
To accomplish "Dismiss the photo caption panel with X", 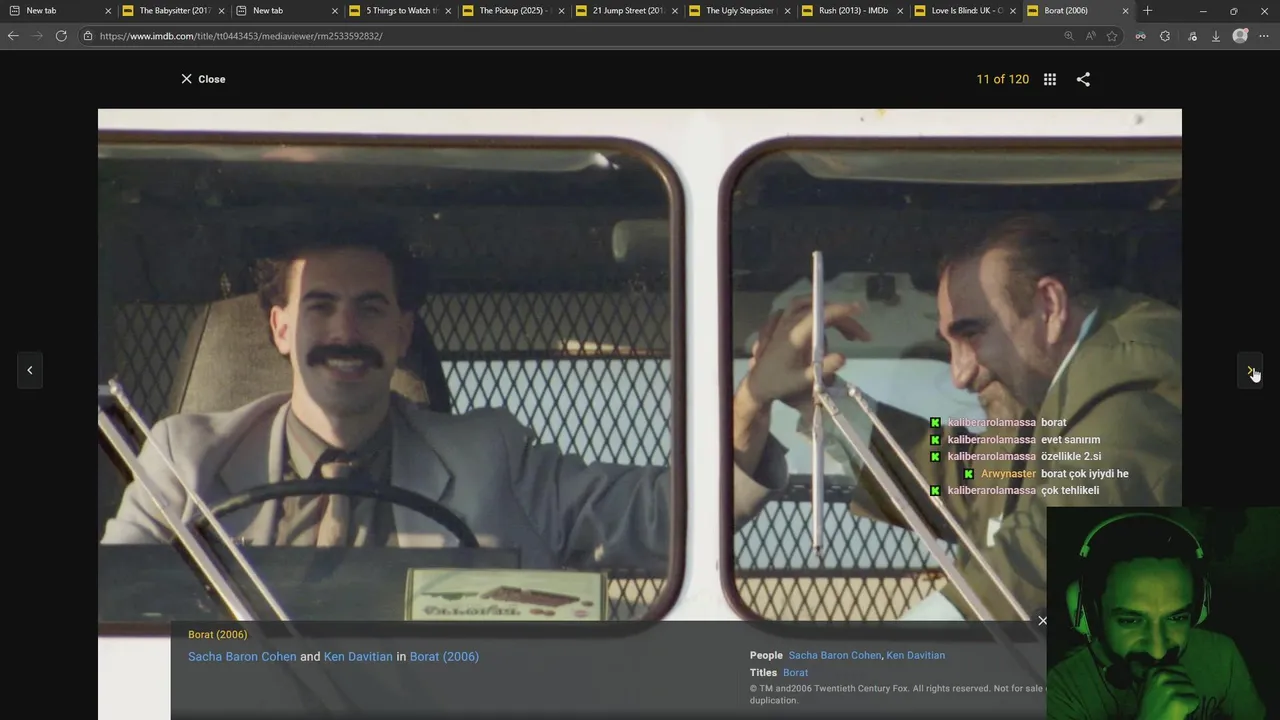I will 1042,621.
